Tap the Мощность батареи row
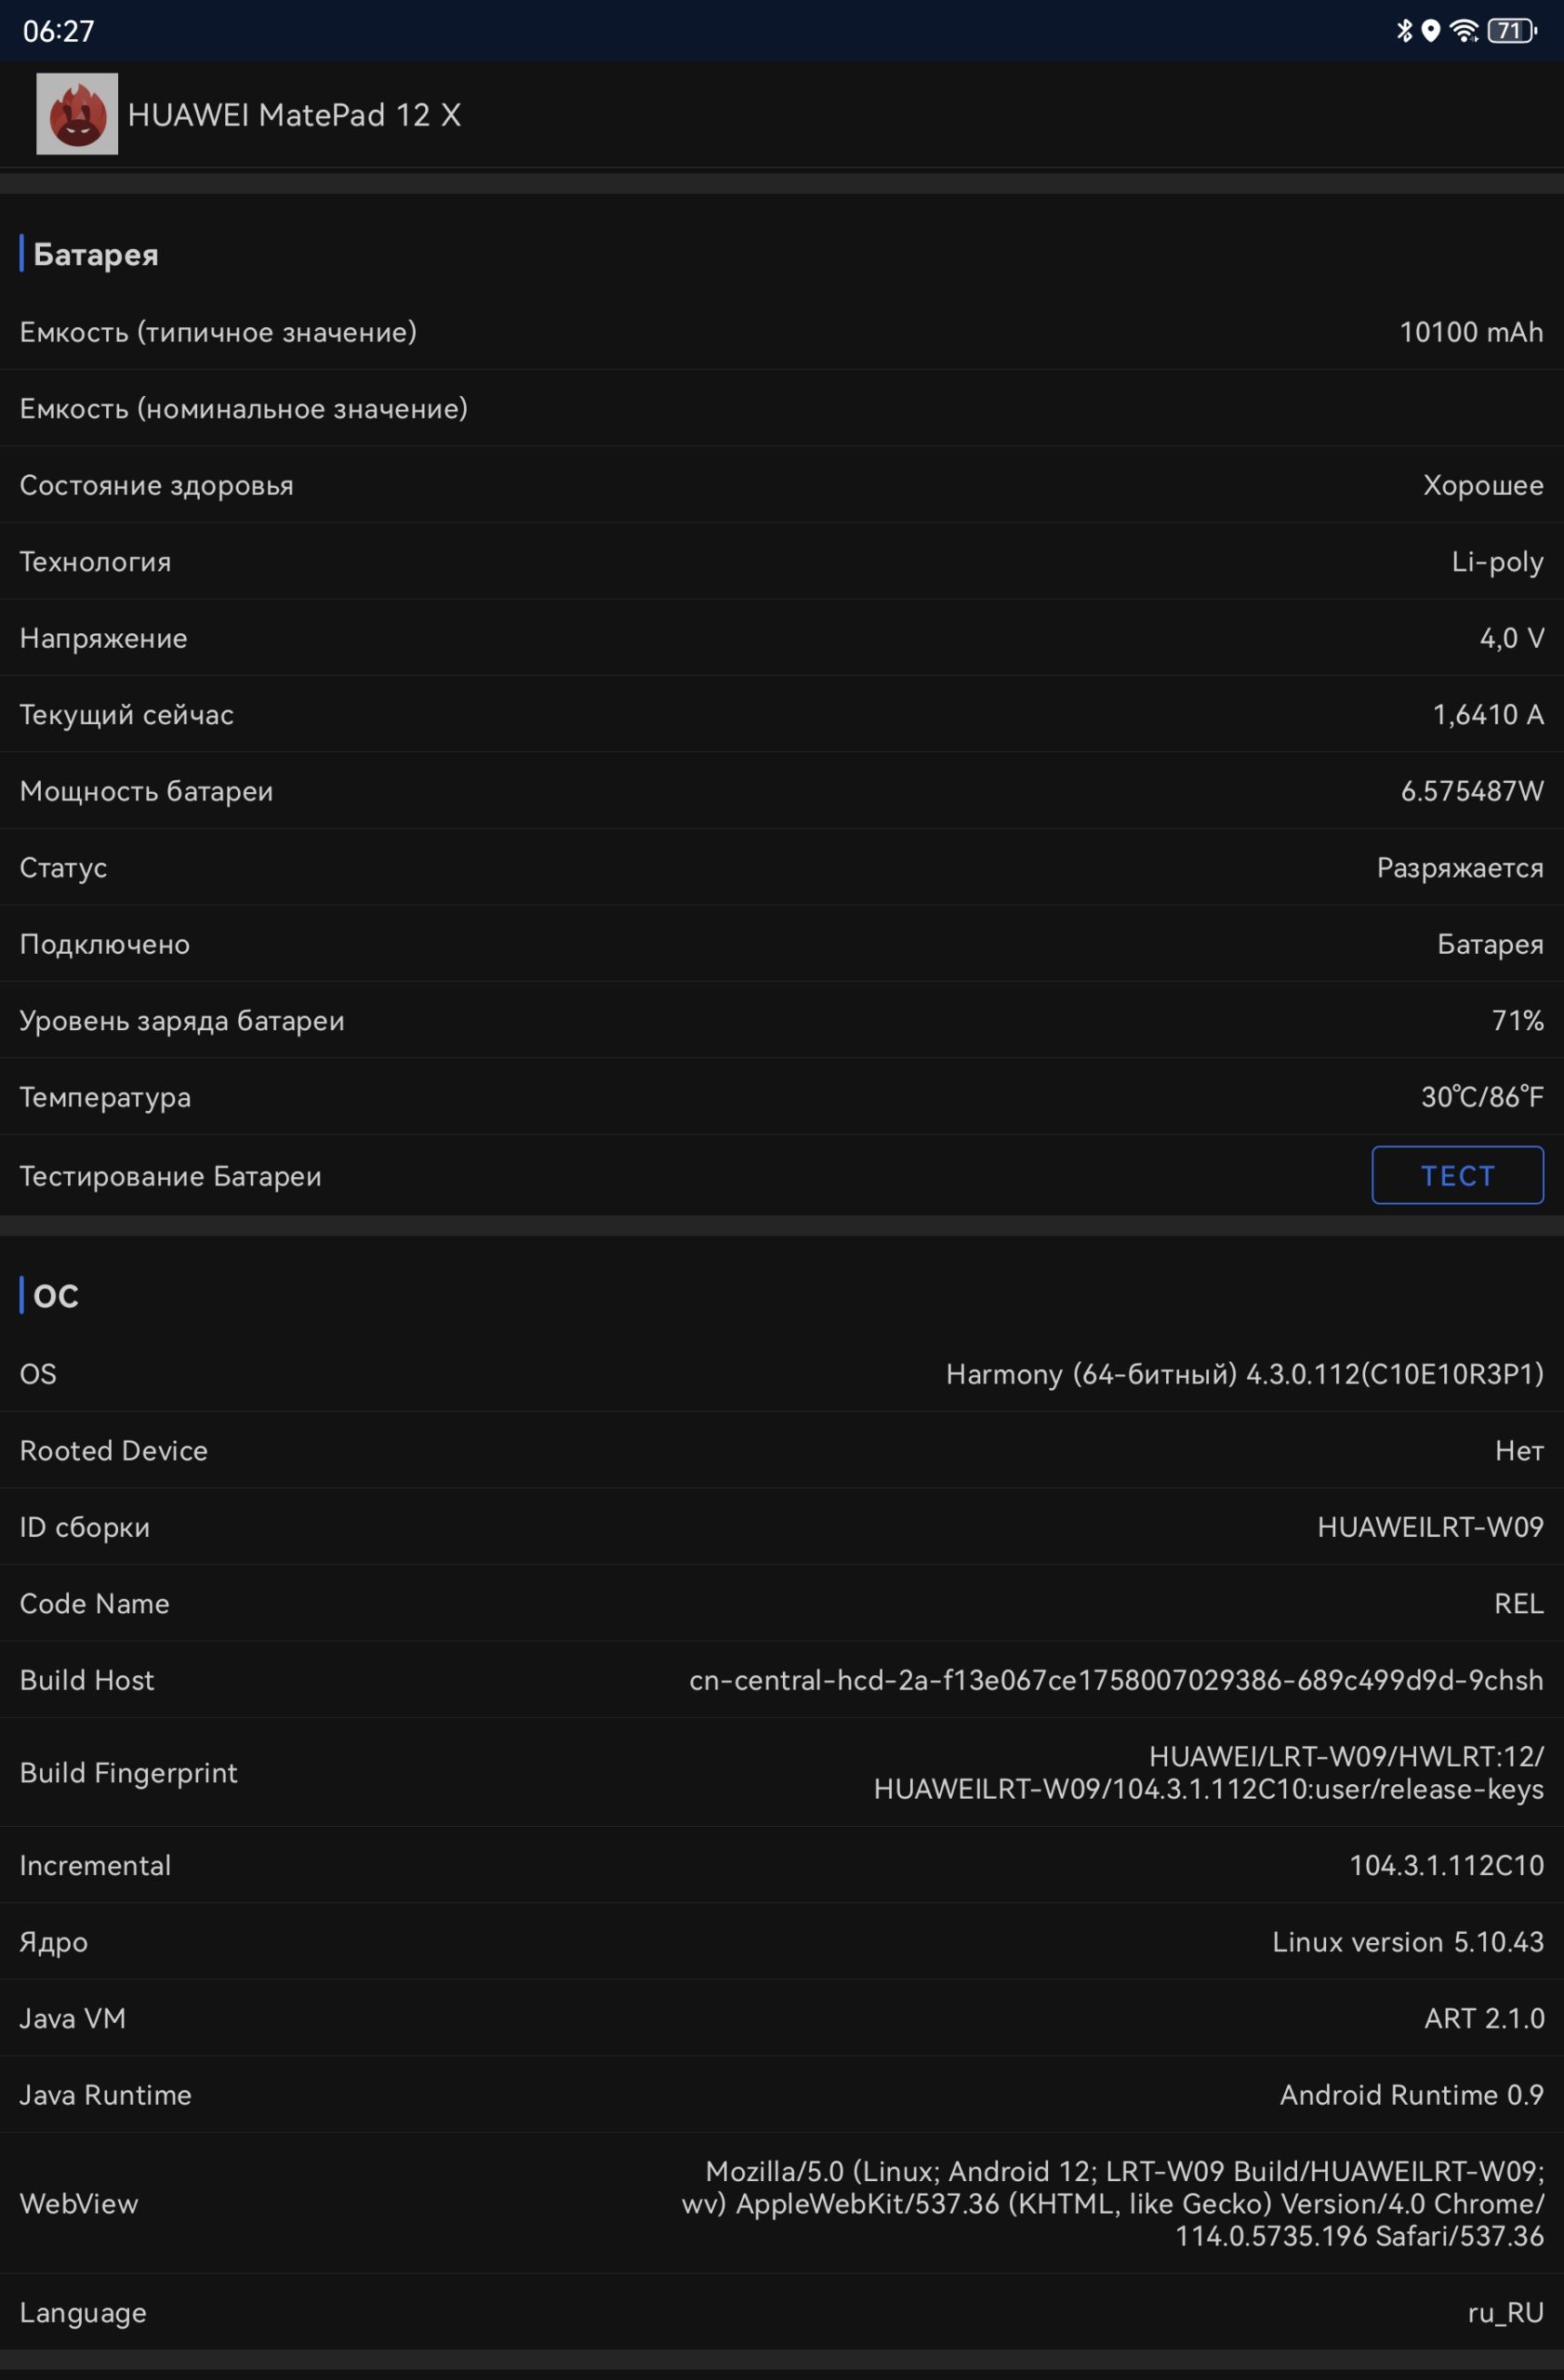The width and height of the screenshot is (1564, 2380). [782, 791]
